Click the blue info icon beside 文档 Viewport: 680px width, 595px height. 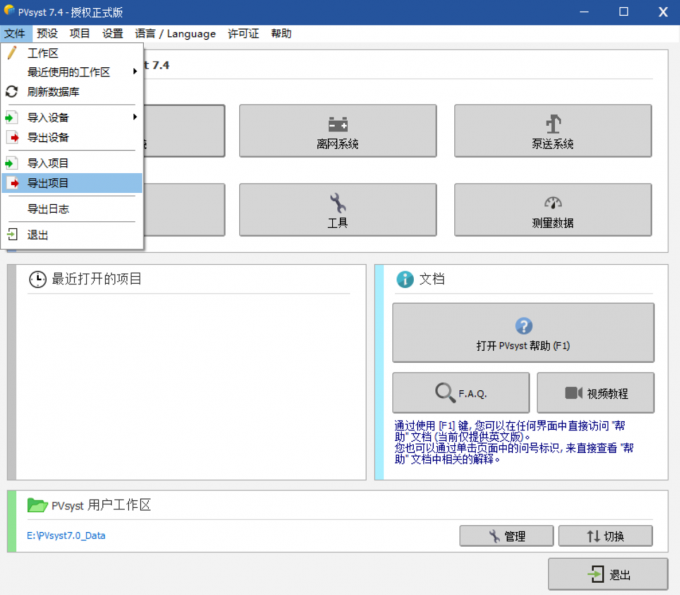pyautogui.click(x=405, y=279)
